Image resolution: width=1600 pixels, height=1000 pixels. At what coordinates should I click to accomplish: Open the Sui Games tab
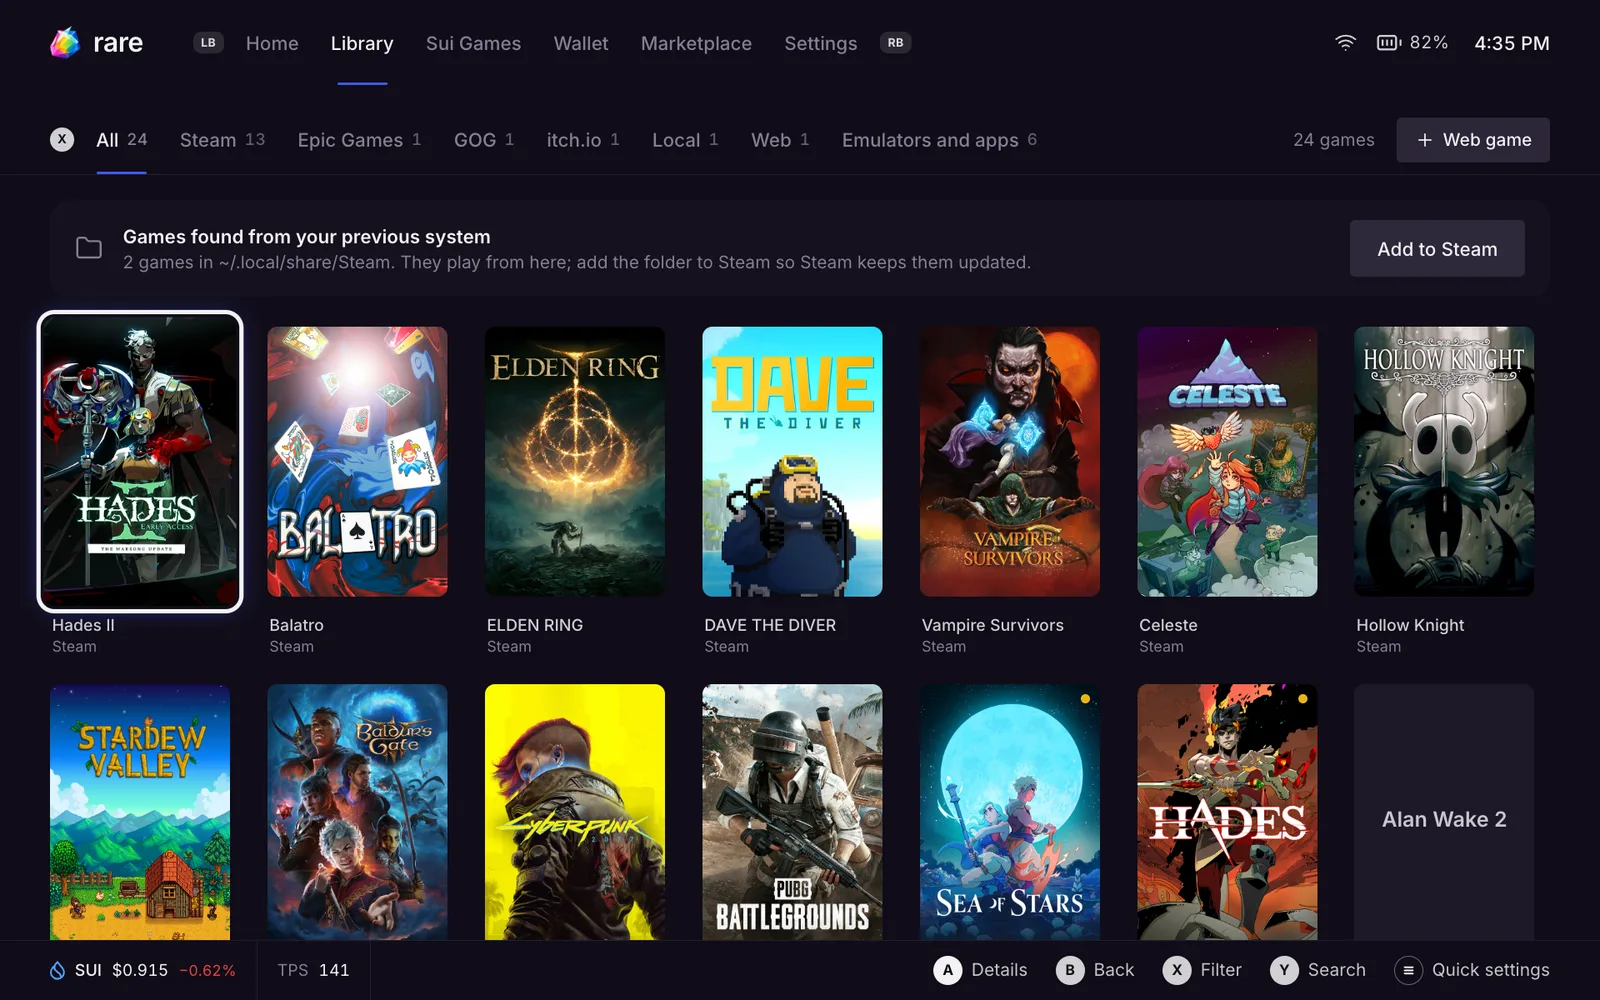(x=473, y=43)
